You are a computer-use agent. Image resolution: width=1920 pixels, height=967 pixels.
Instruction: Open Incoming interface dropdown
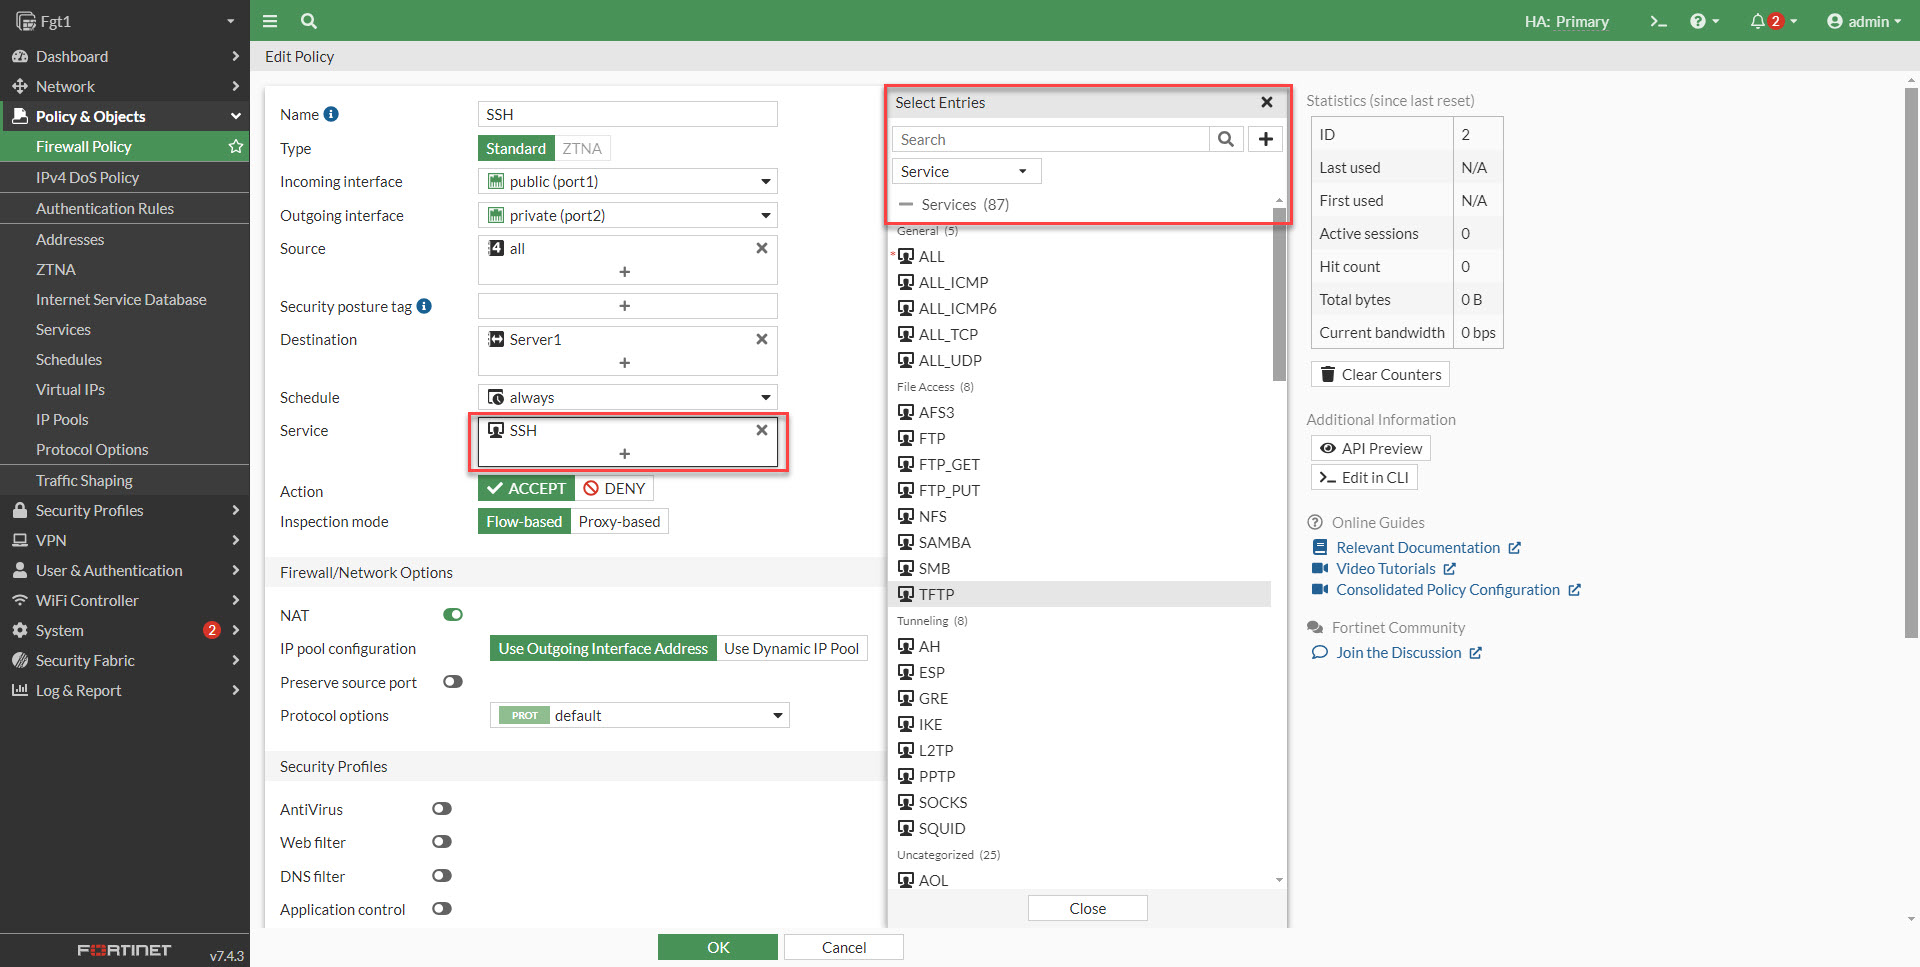(x=627, y=181)
